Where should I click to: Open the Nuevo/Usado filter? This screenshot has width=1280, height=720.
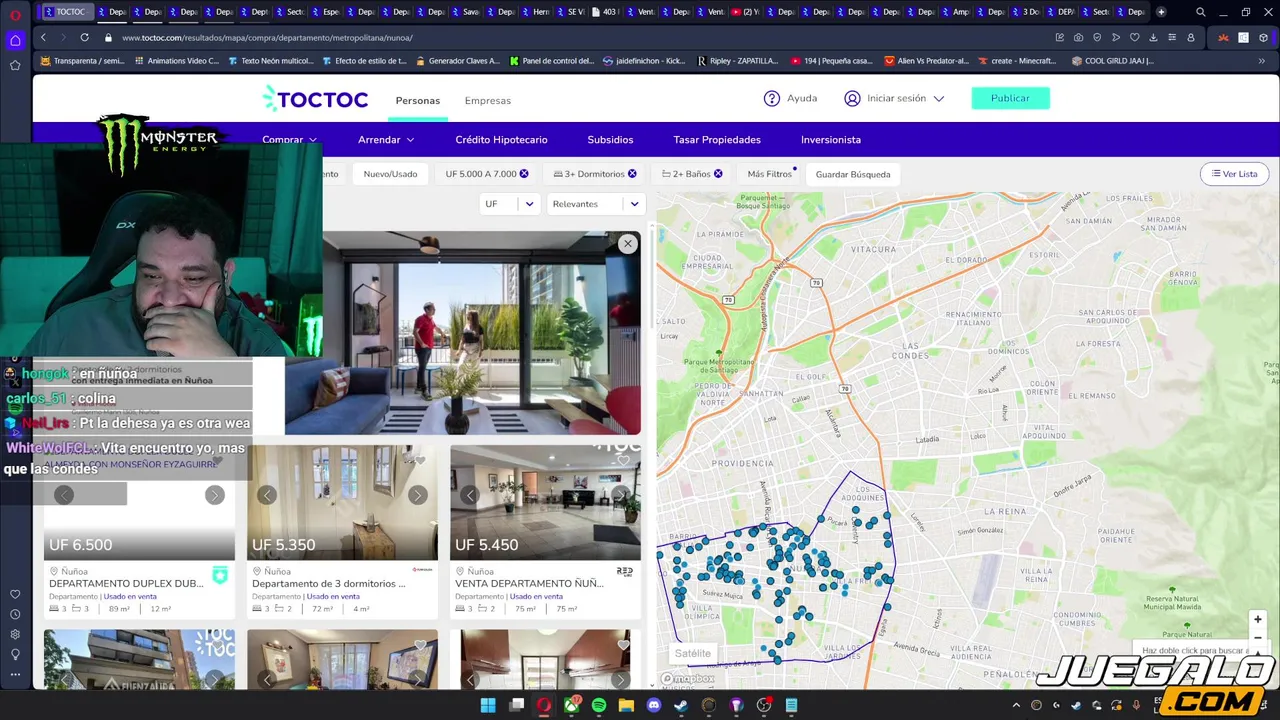pos(390,174)
